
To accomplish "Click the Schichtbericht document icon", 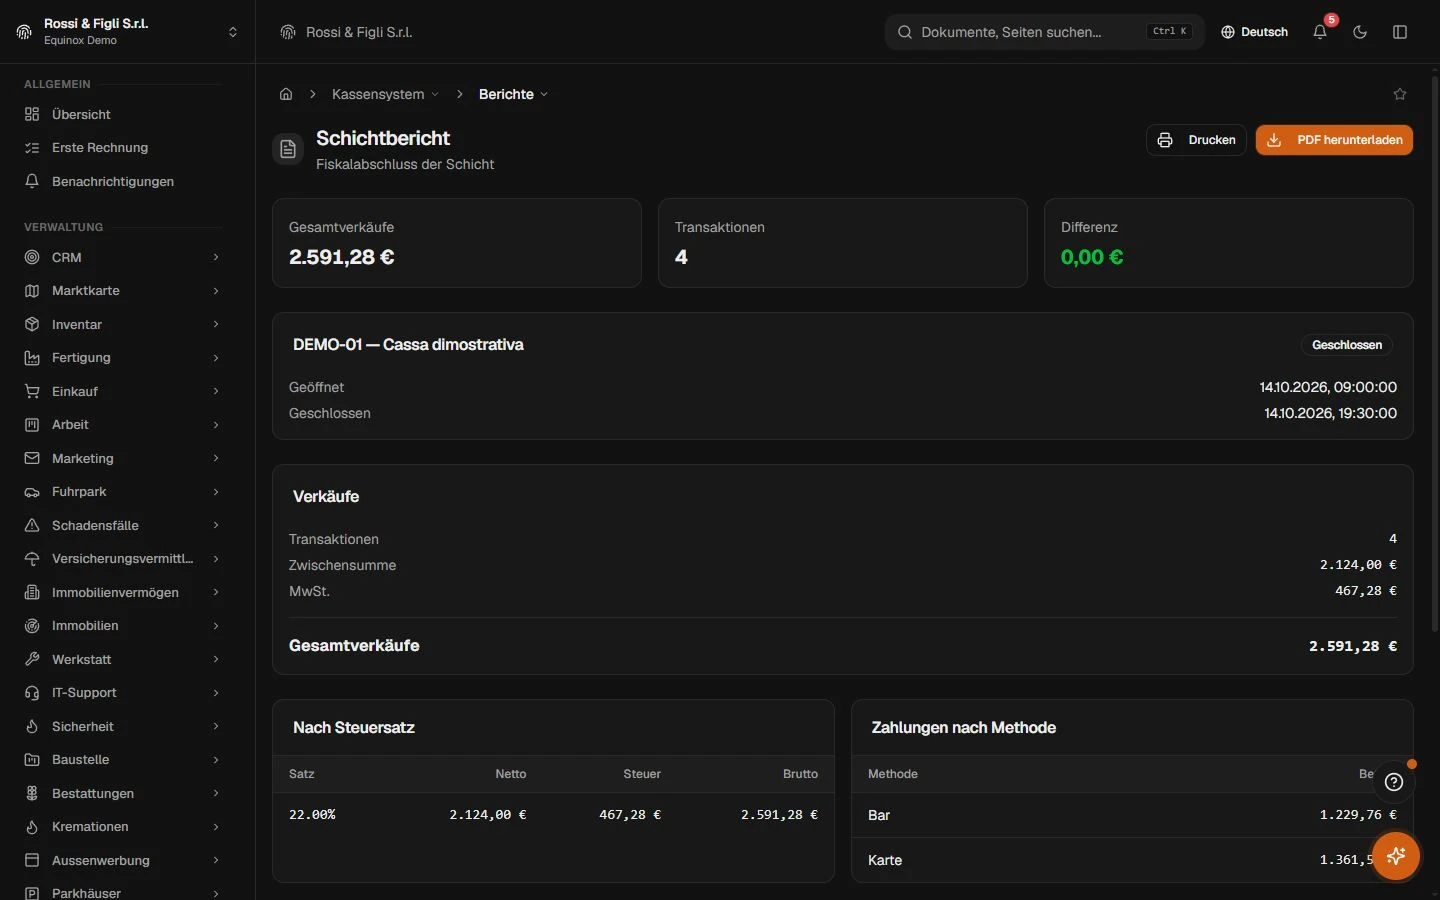I will click(x=288, y=149).
